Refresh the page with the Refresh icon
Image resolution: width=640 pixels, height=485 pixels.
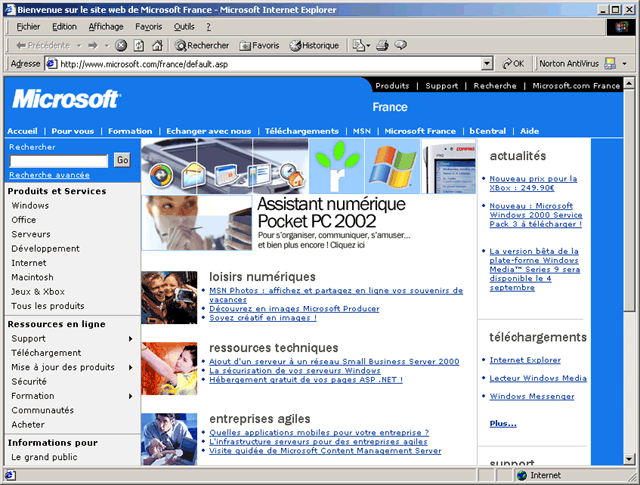pyautogui.click(x=139, y=45)
